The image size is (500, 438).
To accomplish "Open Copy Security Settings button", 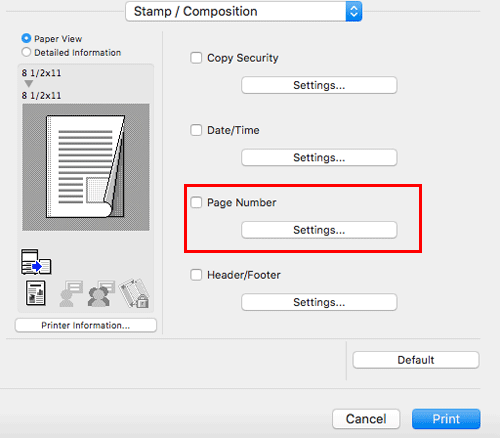I will point(319,85).
